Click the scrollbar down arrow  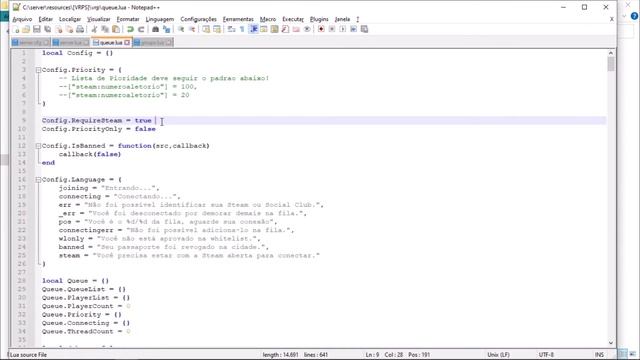pos(611,343)
